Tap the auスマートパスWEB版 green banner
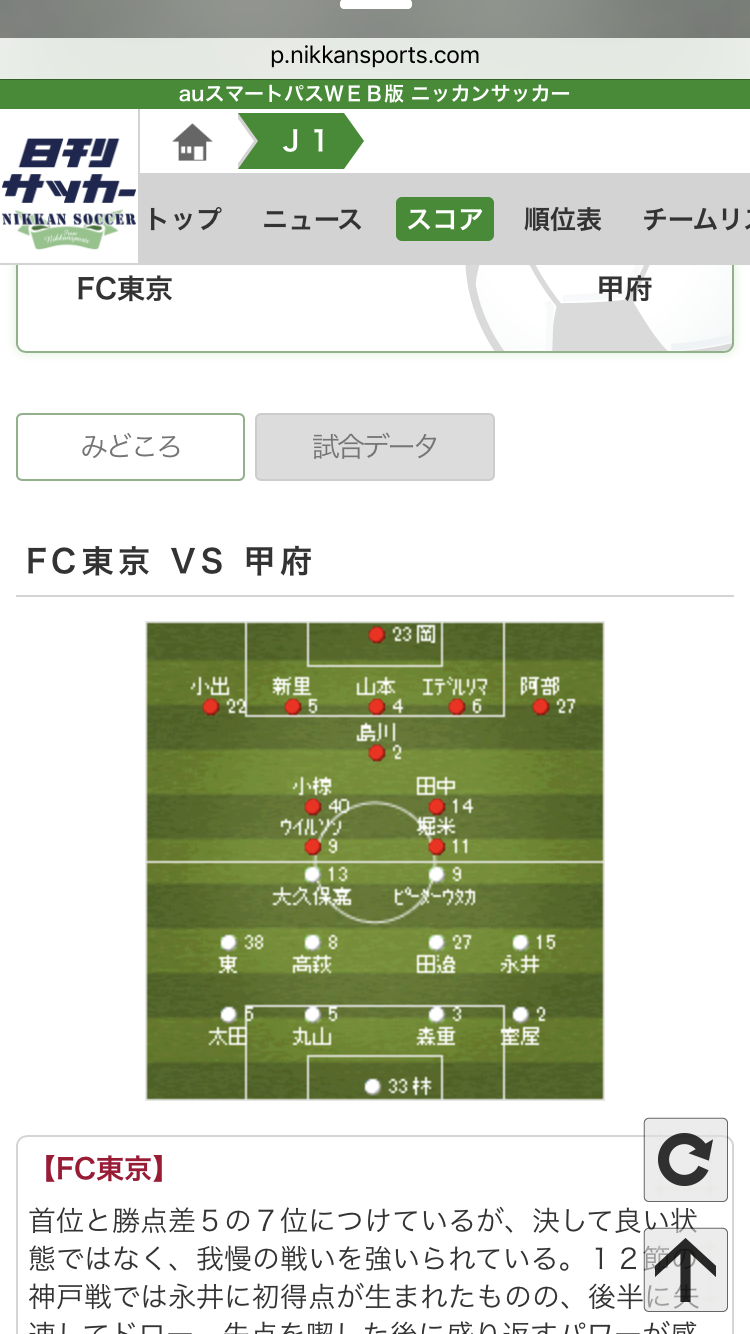 375,94
